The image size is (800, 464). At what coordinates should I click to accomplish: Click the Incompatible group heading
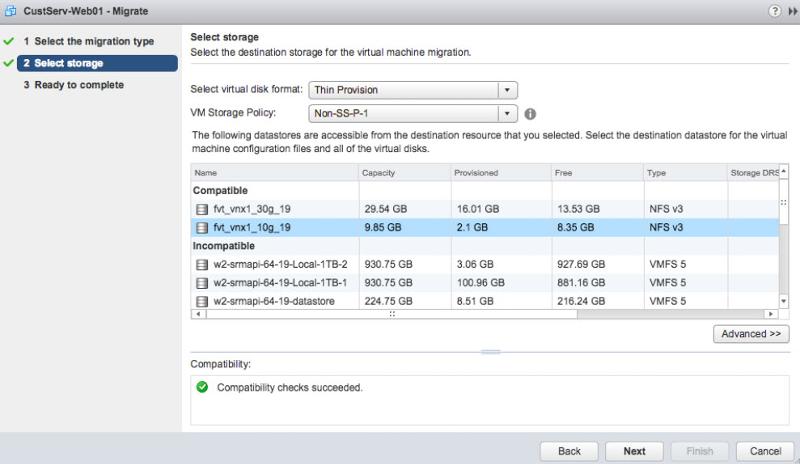(223, 246)
